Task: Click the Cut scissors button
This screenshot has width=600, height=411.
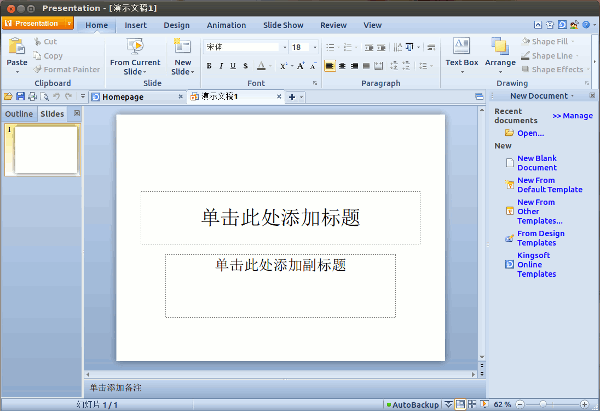Action: [x=45, y=41]
